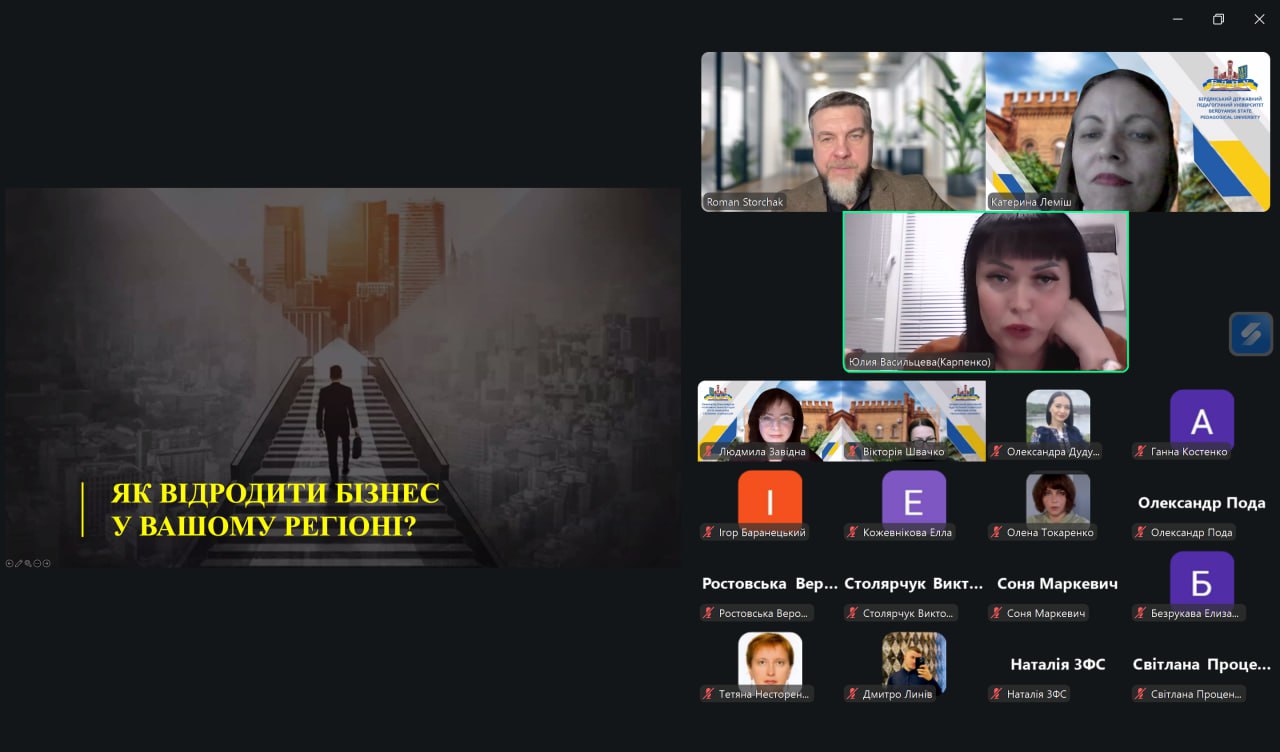The width and height of the screenshot is (1280, 752).
Task: Click Олена Токаренко's profile photo
Action: pyautogui.click(x=1057, y=497)
